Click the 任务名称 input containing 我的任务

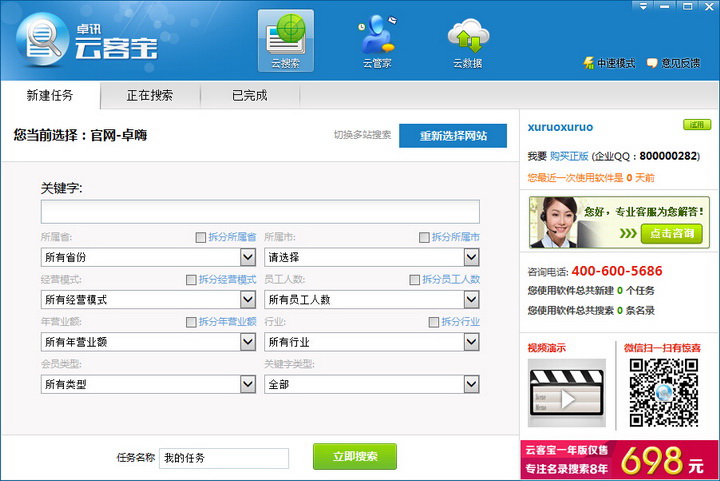[x=224, y=458]
